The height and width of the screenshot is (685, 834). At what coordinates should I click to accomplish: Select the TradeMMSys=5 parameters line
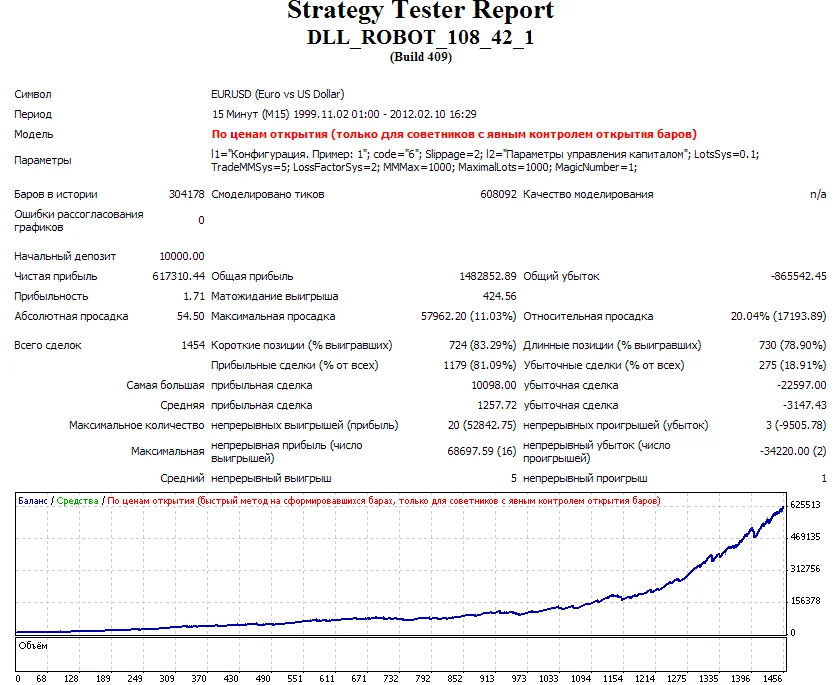coord(424,168)
